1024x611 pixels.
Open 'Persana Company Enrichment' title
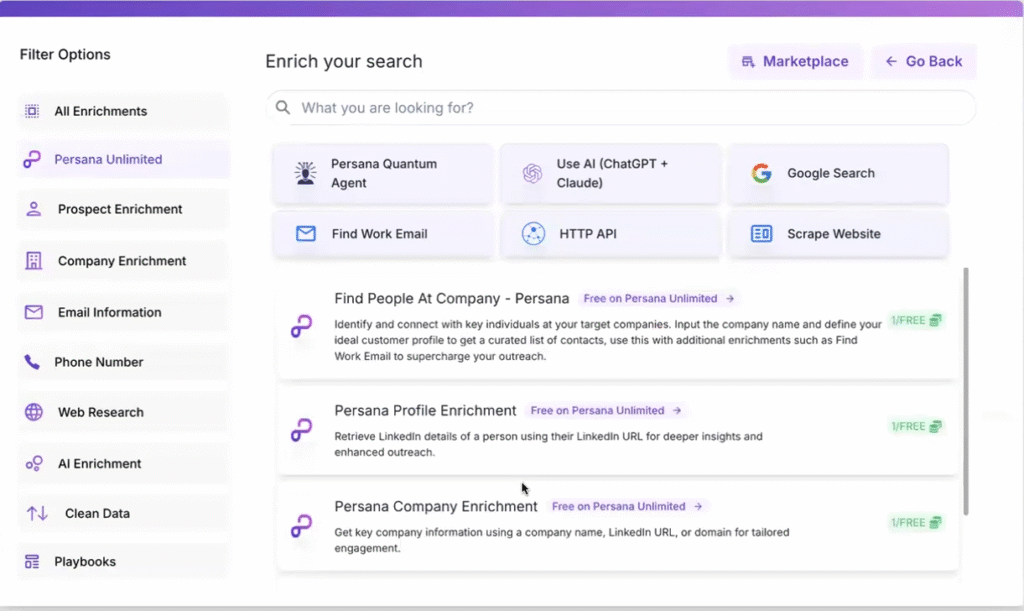tap(436, 507)
